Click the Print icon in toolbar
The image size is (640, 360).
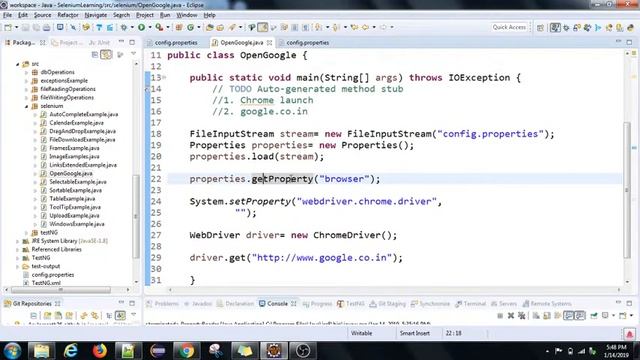point(47,27)
